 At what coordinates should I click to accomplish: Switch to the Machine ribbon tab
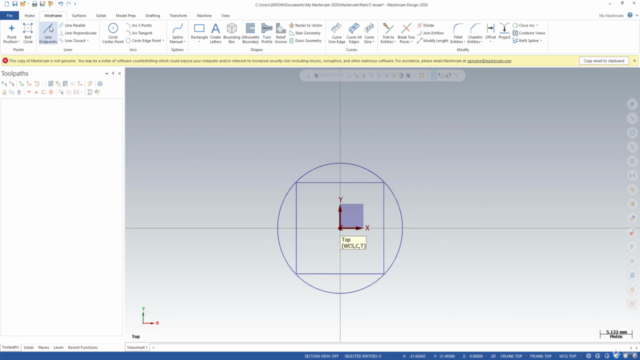click(204, 16)
